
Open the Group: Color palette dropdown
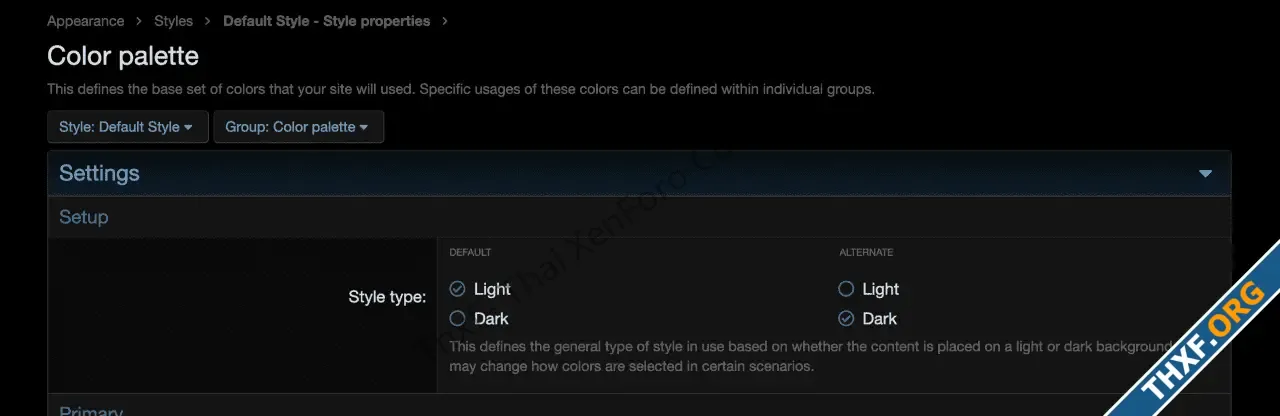click(299, 127)
